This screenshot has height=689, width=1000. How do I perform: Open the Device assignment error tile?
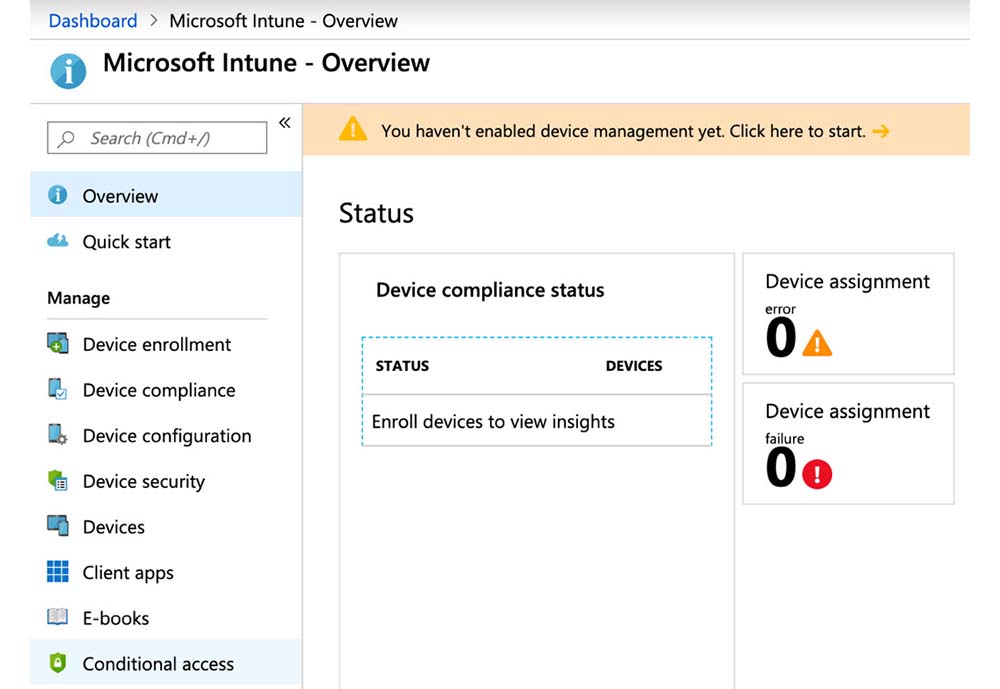point(848,313)
